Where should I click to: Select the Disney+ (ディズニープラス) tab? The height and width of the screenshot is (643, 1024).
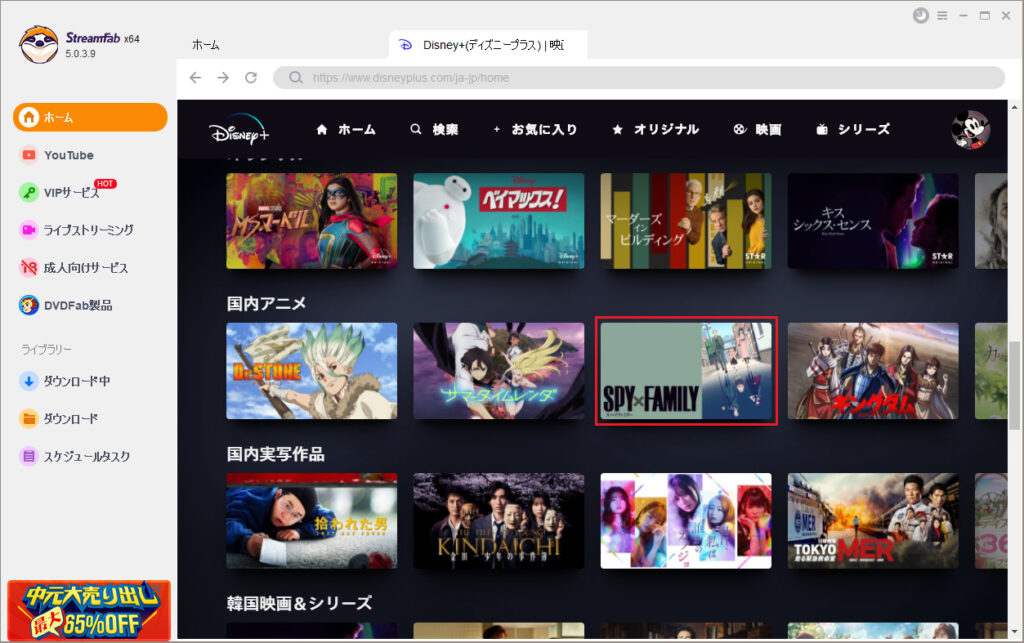tap(488, 45)
